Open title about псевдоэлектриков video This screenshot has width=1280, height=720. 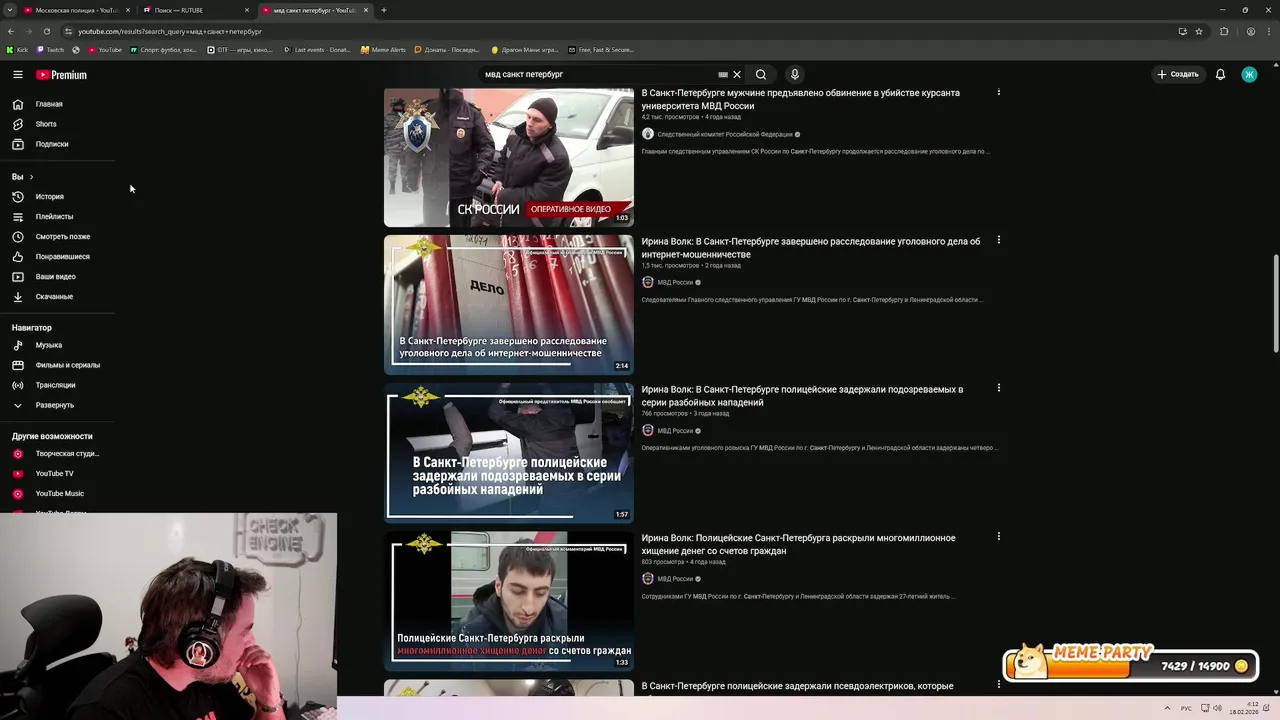tap(797, 687)
